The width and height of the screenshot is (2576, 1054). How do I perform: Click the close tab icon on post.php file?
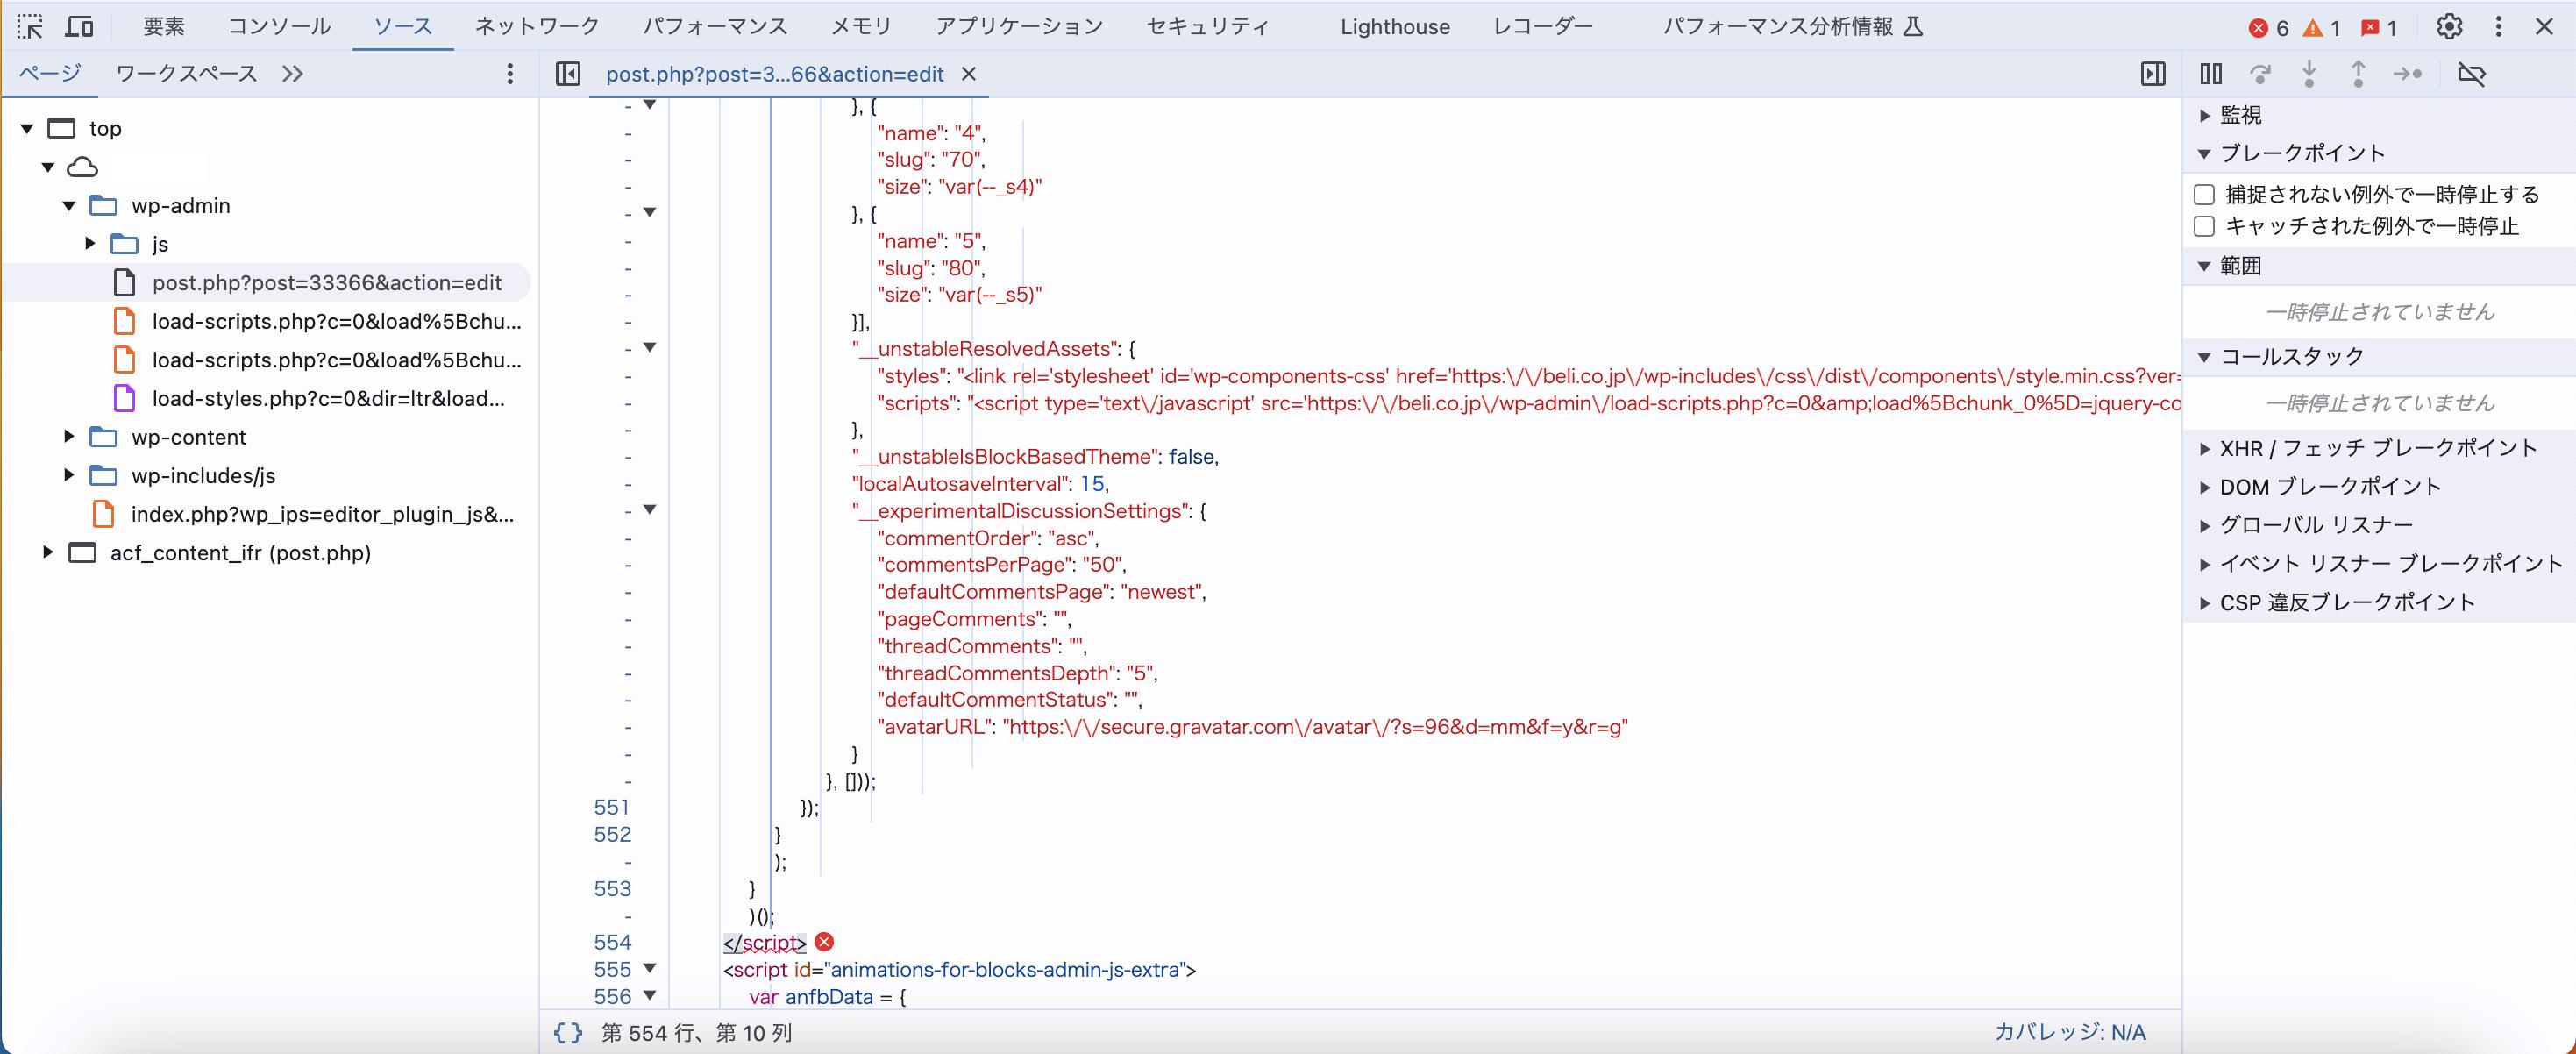pyautogui.click(x=971, y=74)
